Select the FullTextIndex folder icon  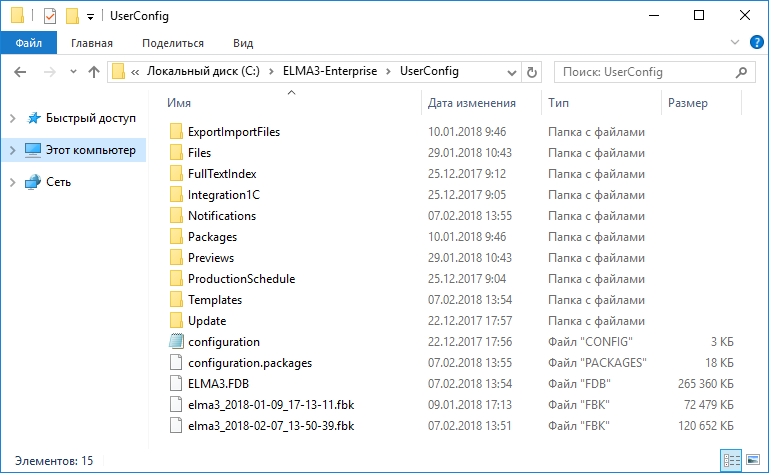pyautogui.click(x=176, y=174)
